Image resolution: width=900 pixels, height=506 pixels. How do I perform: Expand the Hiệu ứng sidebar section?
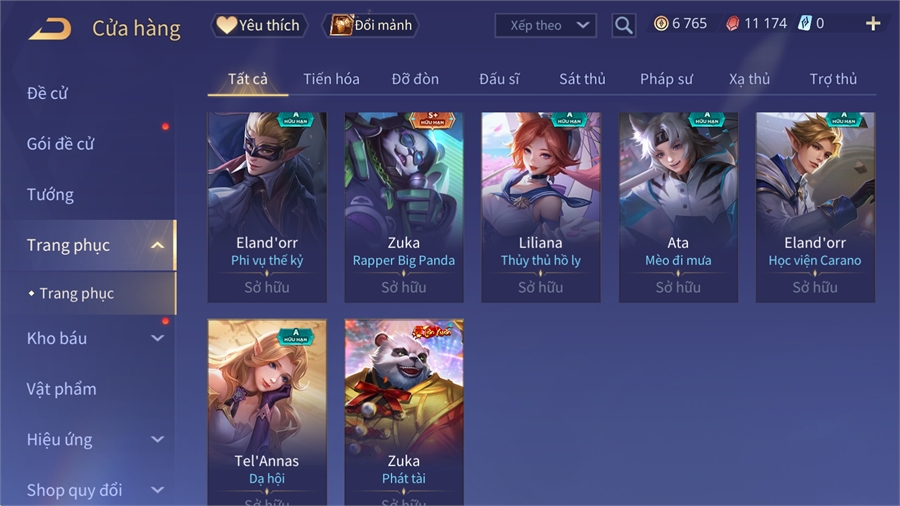(157, 439)
